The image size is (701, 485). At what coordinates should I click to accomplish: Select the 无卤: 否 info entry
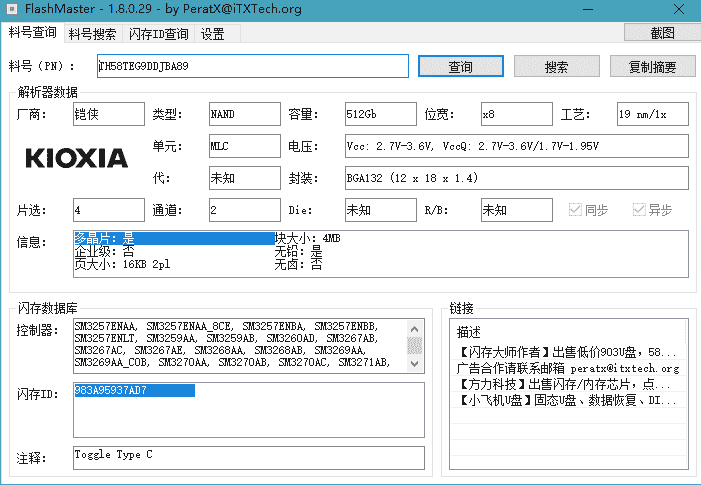point(298,264)
